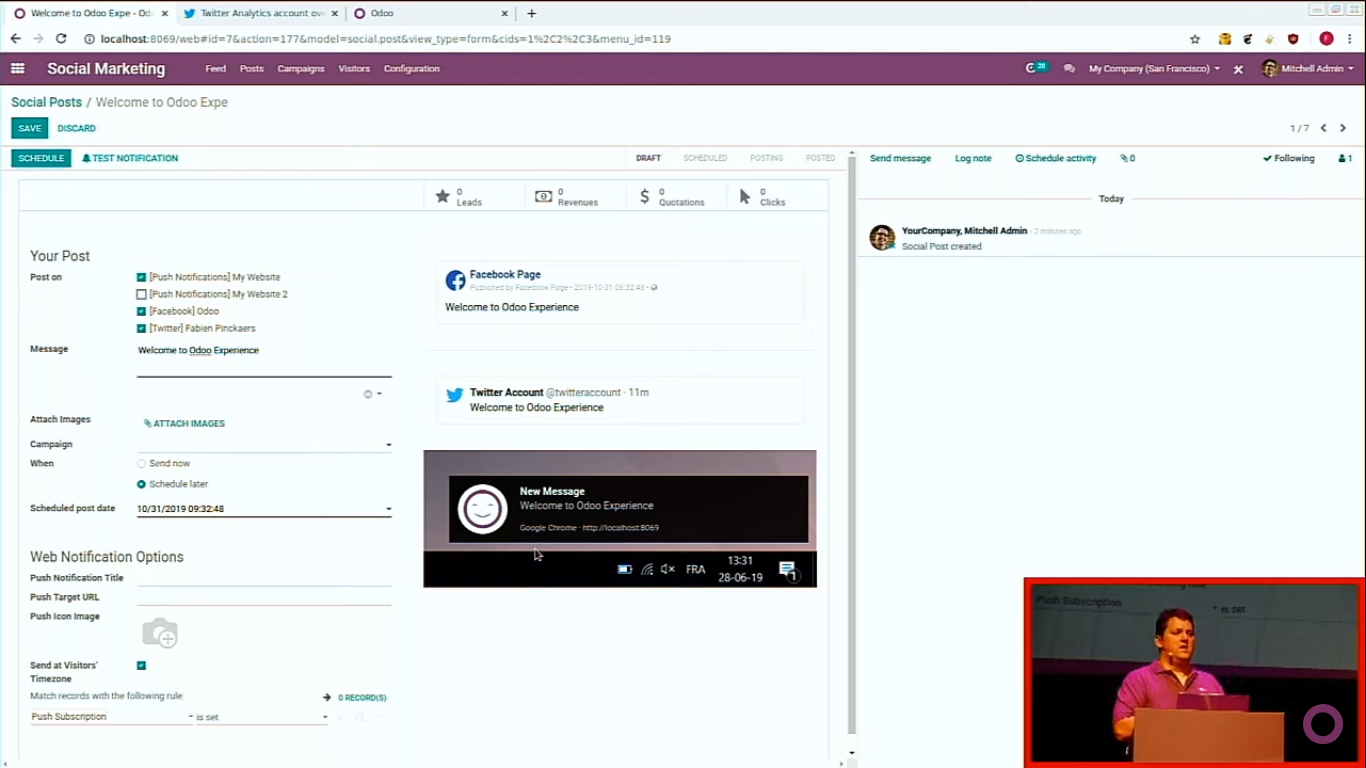Click Schedule activity in the chatter

(x=1056, y=158)
